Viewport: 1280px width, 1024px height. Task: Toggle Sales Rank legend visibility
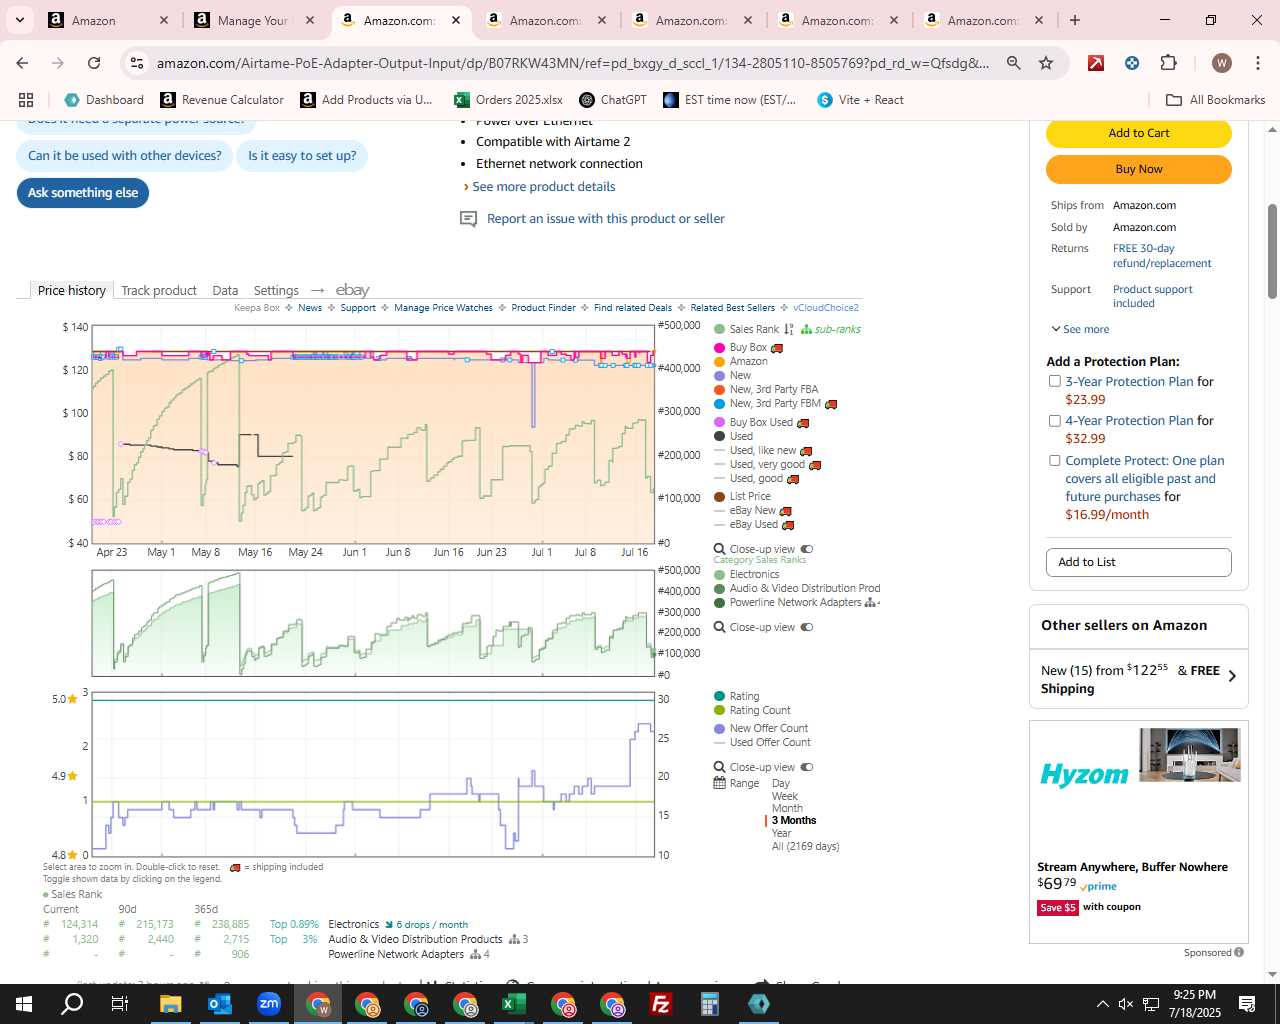tap(746, 329)
